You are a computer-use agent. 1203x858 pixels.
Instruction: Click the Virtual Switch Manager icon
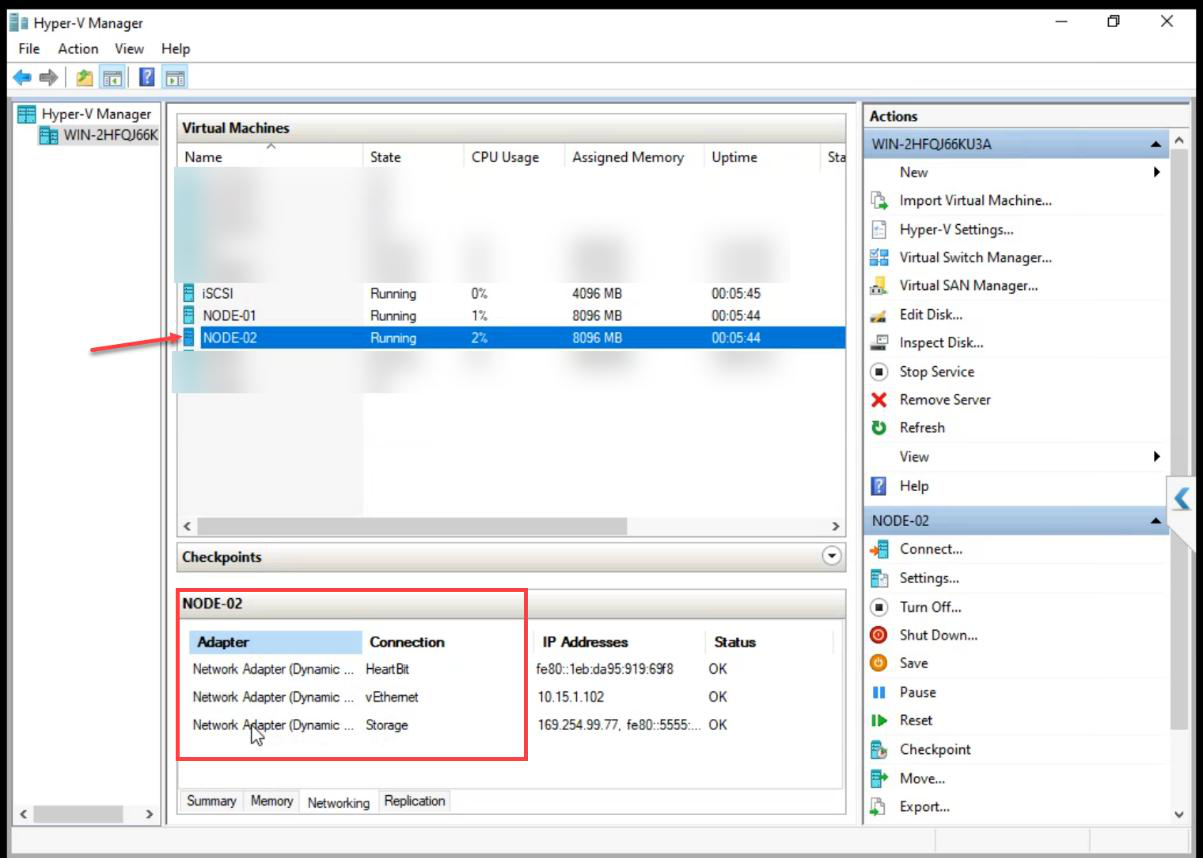click(879, 257)
